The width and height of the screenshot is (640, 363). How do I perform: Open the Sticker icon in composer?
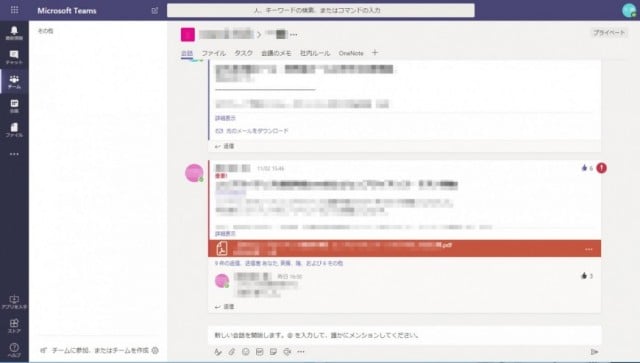pyautogui.click(x=273, y=352)
